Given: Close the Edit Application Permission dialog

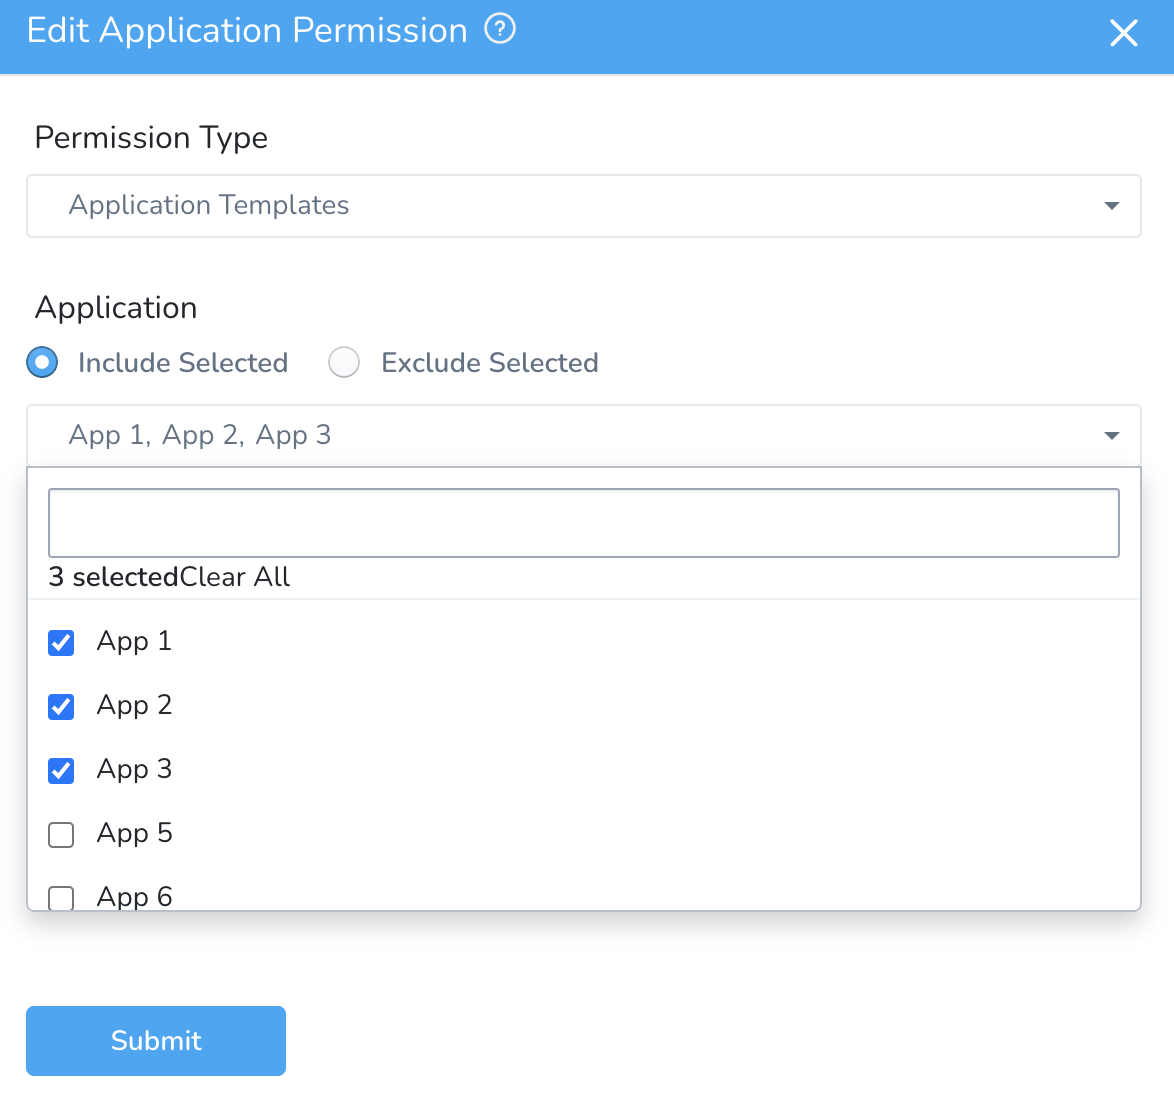Looking at the screenshot, I should pos(1123,33).
